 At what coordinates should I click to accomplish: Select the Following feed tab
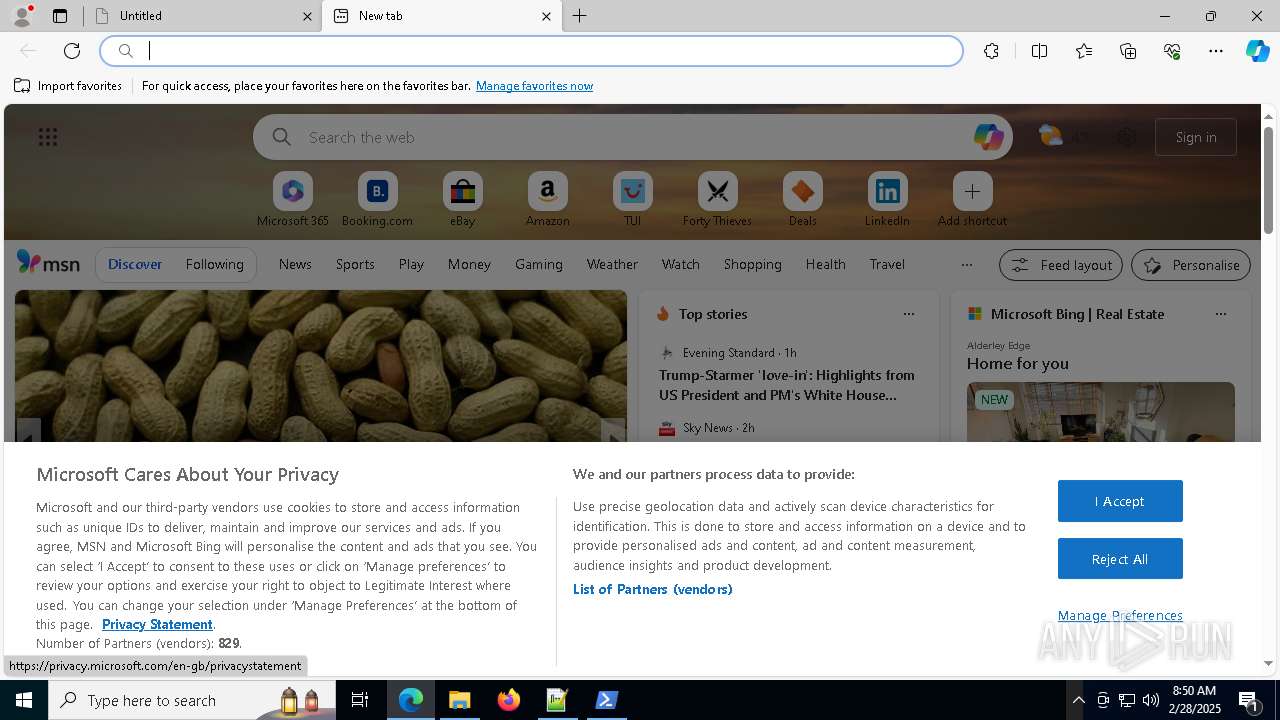click(x=214, y=264)
